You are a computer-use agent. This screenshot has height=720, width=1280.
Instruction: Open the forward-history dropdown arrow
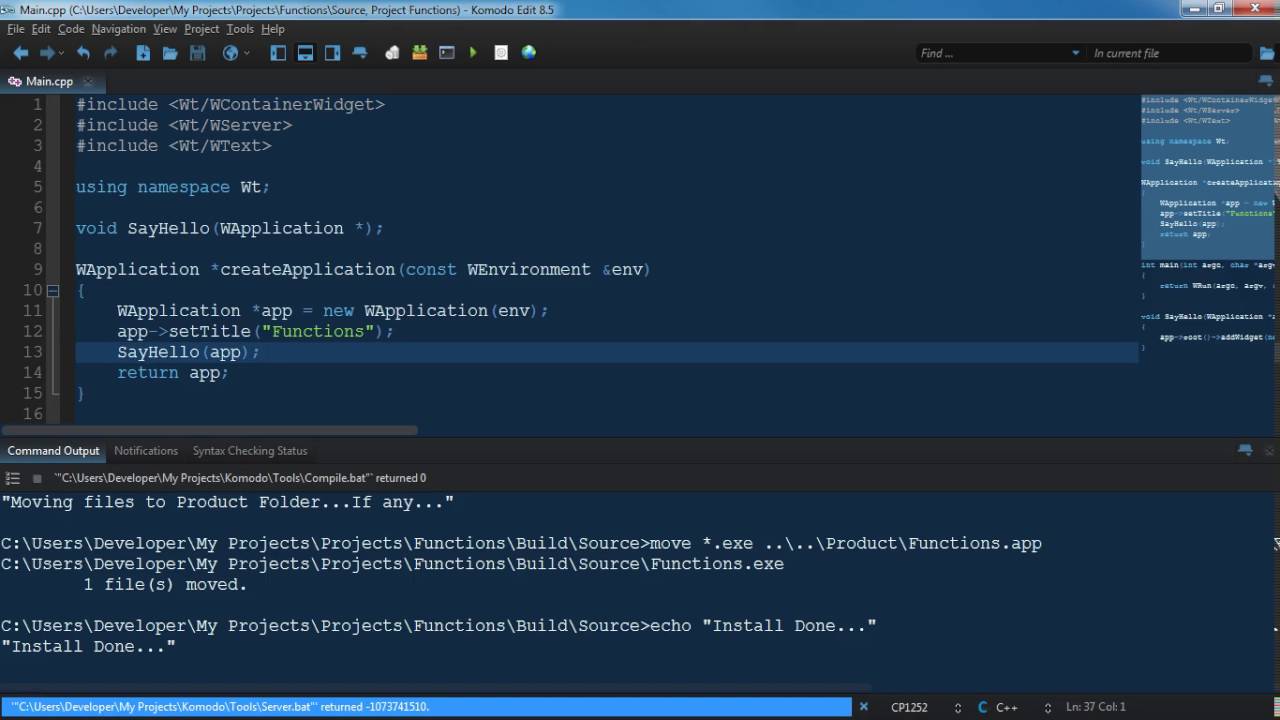(61, 53)
